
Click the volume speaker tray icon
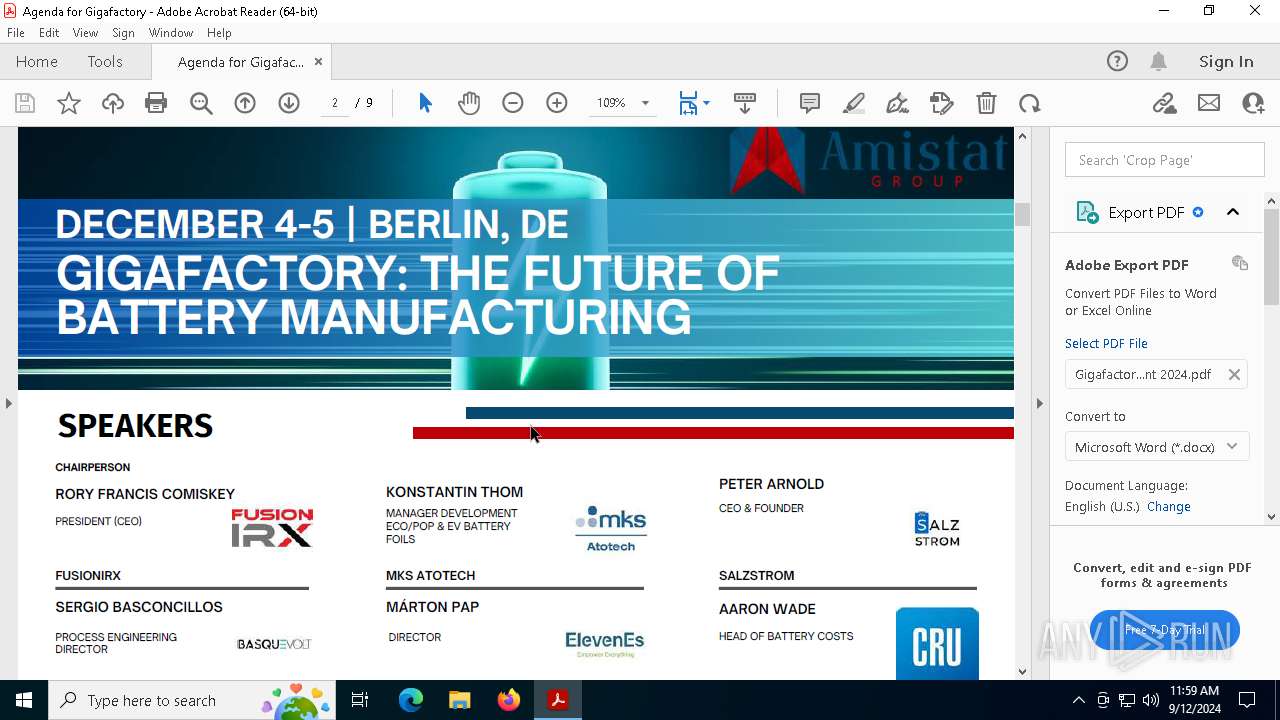(x=1151, y=700)
